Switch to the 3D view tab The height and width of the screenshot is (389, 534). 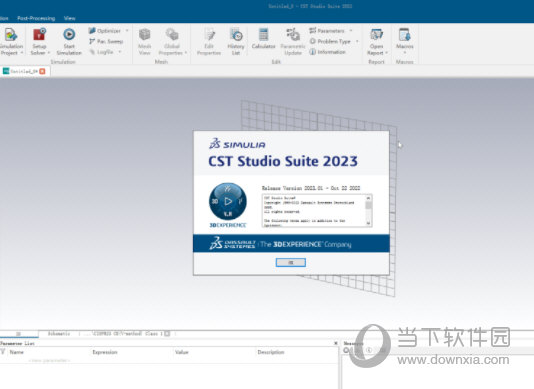tap(18, 334)
